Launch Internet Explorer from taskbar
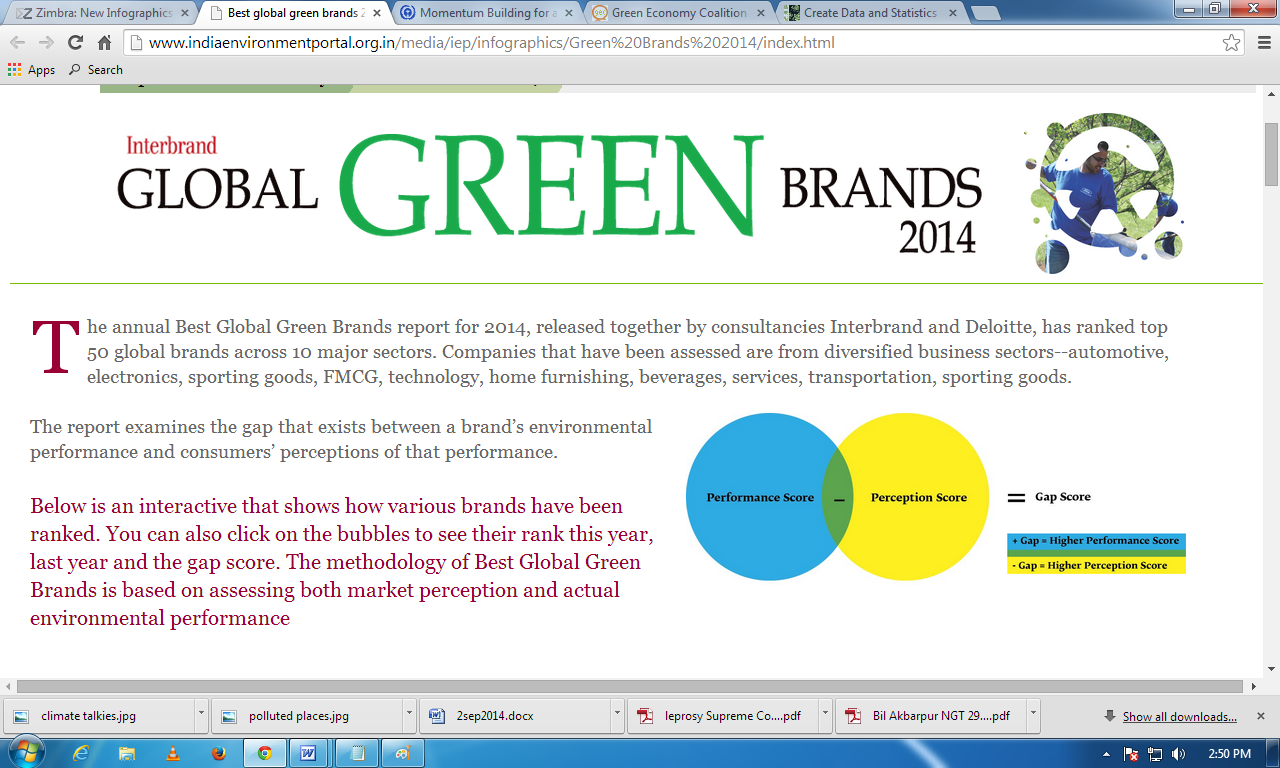The height and width of the screenshot is (768, 1280). tap(82, 753)
